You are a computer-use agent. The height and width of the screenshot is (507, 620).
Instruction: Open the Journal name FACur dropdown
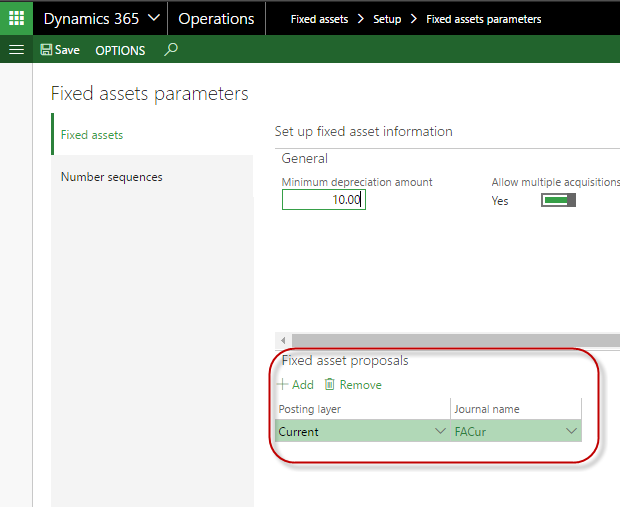516,431
